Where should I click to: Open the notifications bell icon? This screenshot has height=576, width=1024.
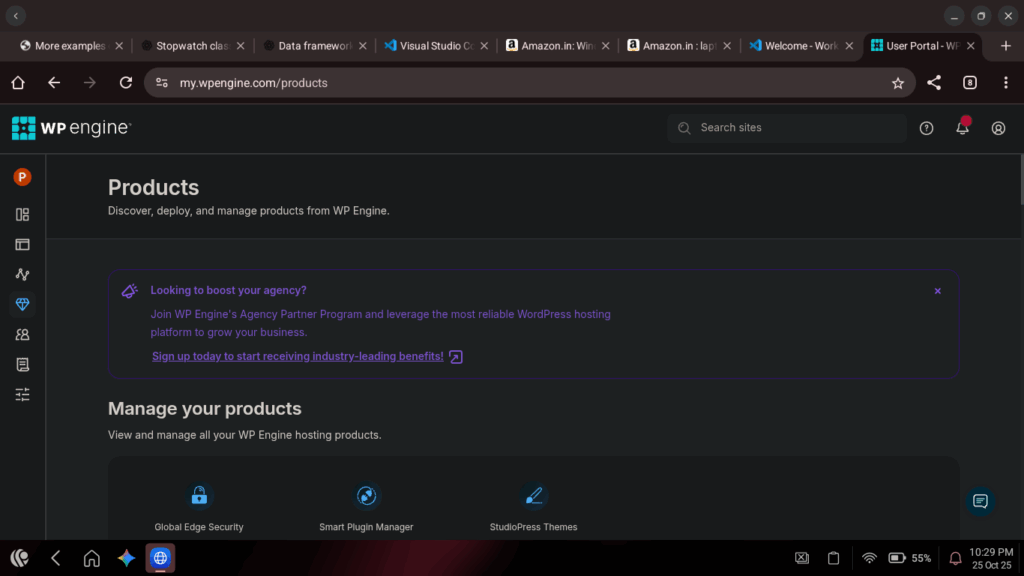pyautogui.click(x=962, y=128)
